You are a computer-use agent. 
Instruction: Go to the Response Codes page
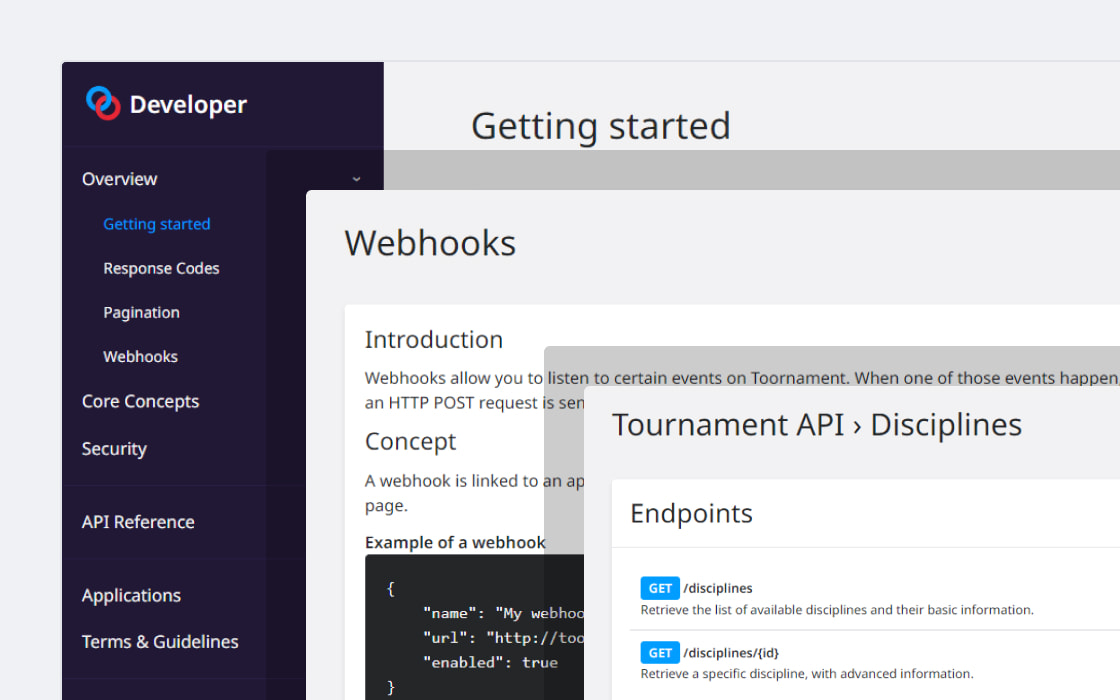coord(161,268)
